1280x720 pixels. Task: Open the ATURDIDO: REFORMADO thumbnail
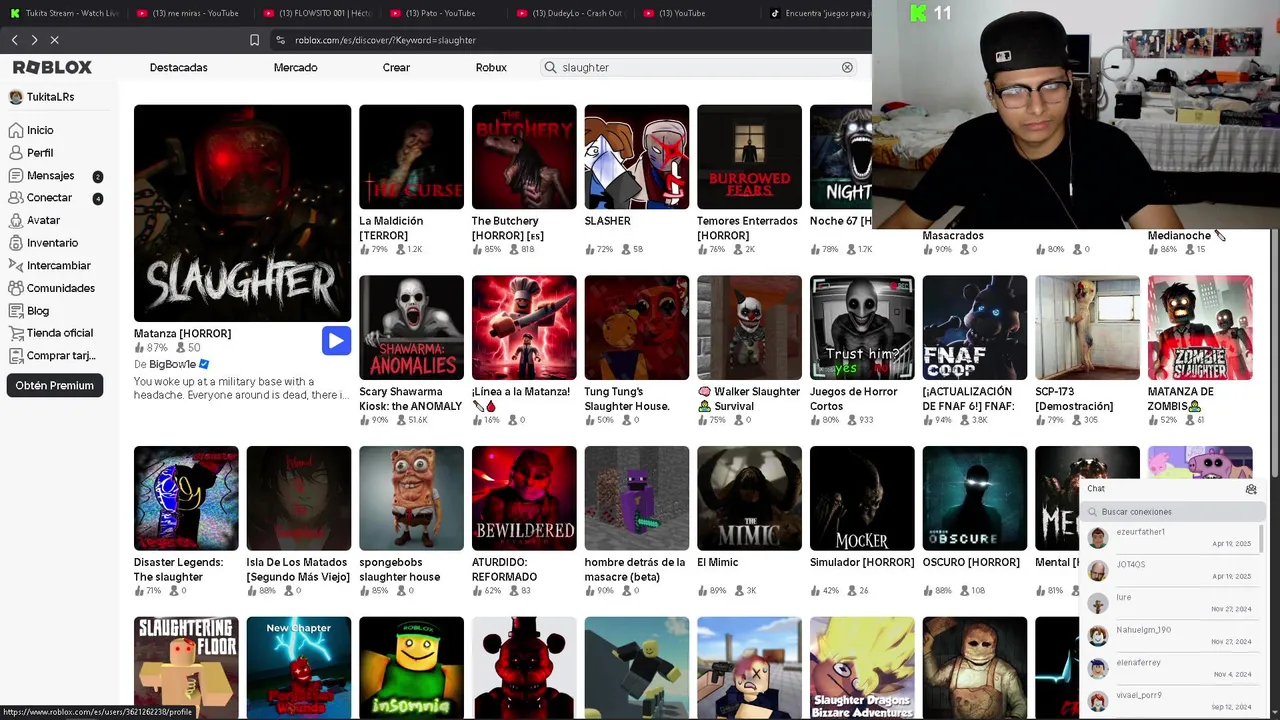click(524, 498)
